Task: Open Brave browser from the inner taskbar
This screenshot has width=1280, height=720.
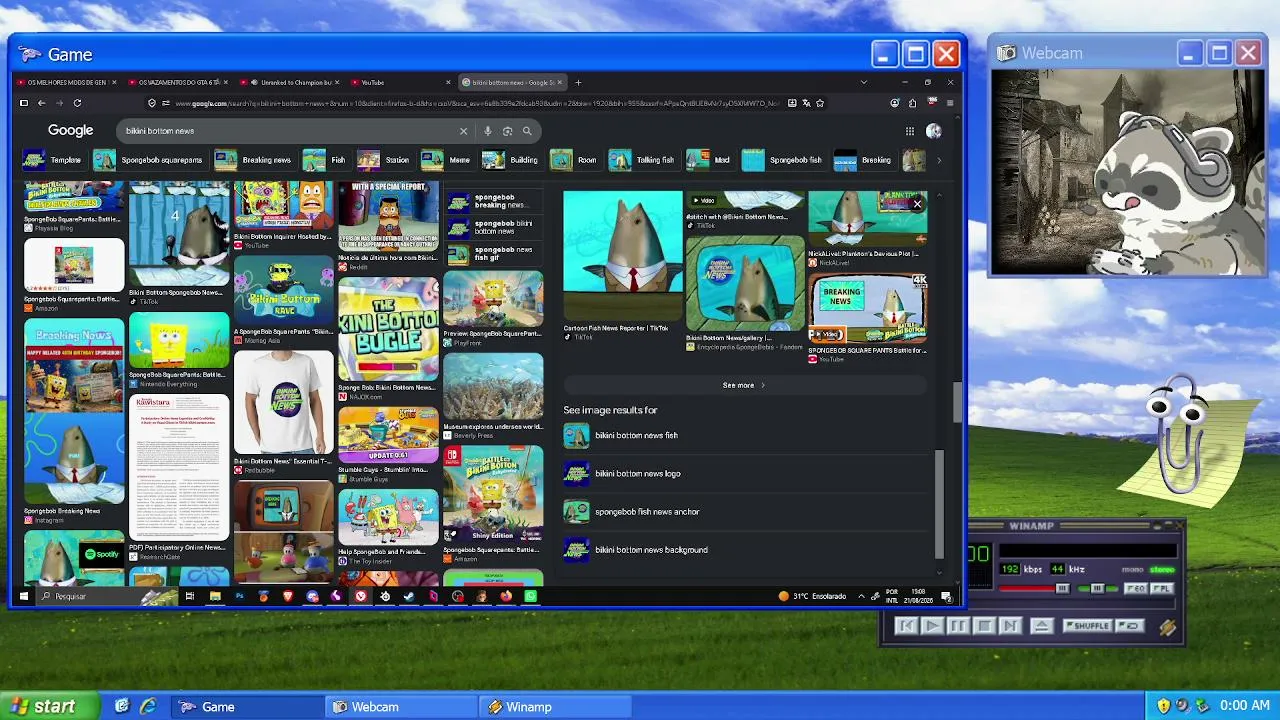Action: 288,596
